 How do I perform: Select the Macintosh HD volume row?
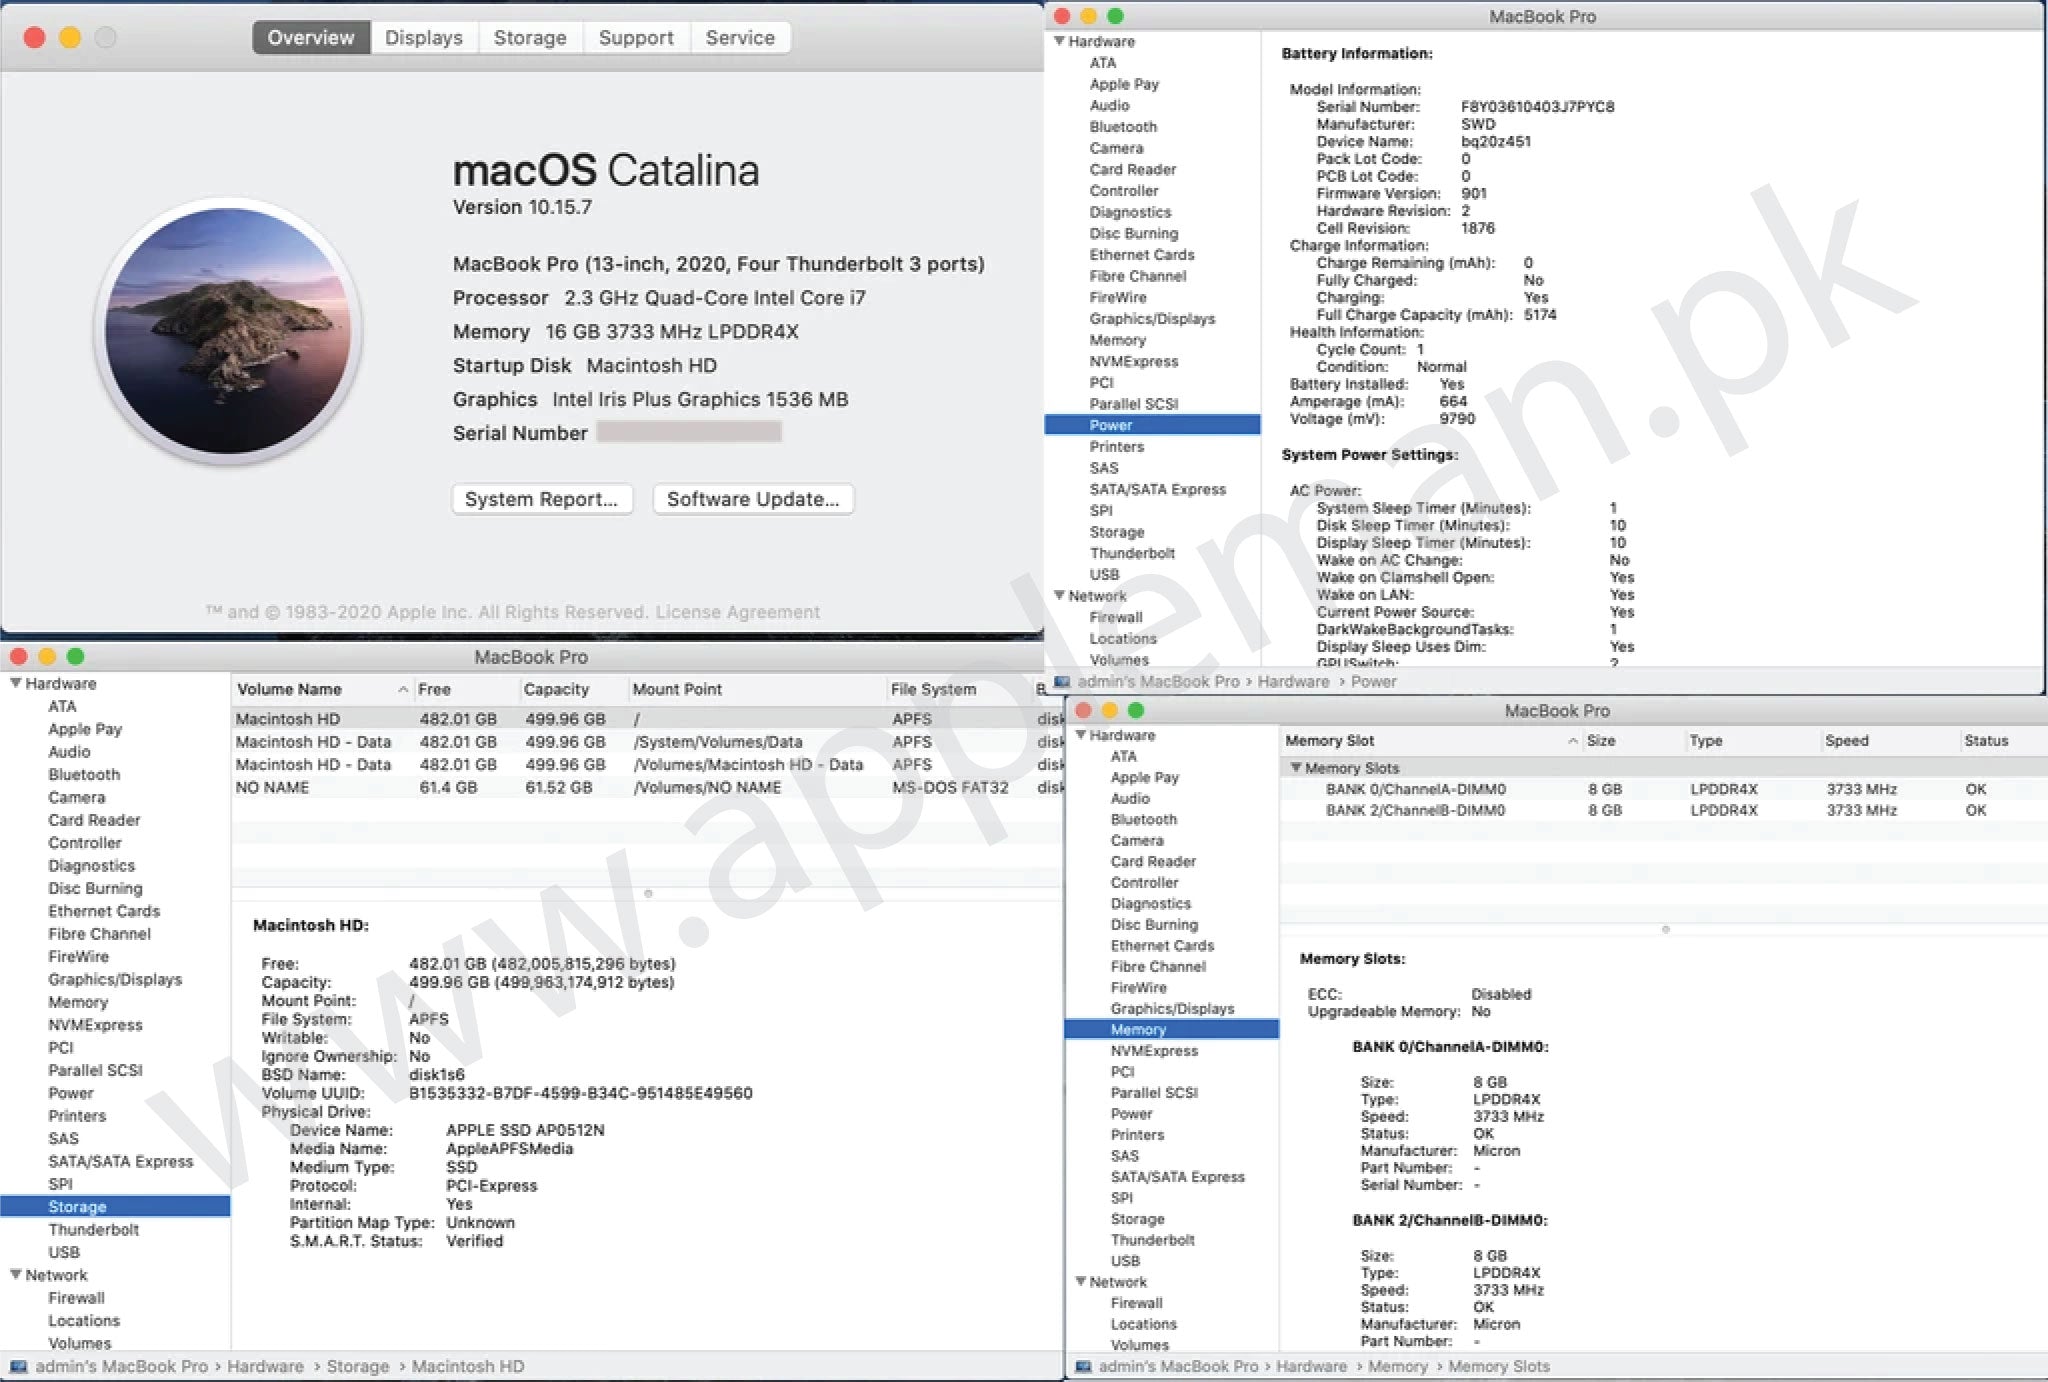(x=647, y=719)
